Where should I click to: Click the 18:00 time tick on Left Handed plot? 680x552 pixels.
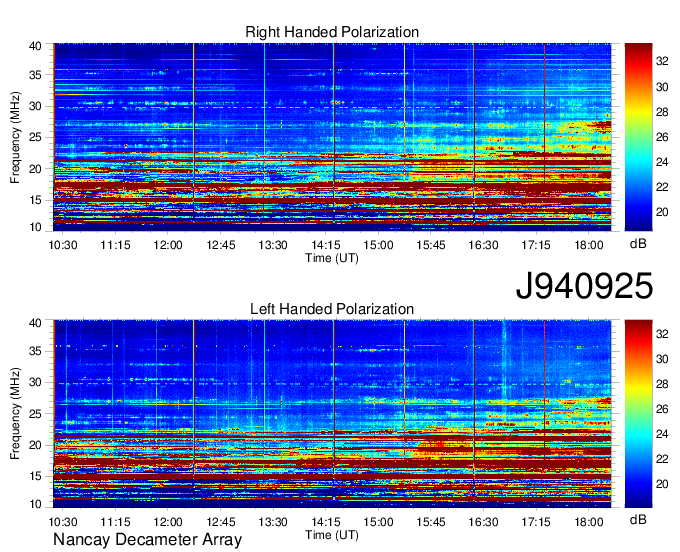point(588,522)
